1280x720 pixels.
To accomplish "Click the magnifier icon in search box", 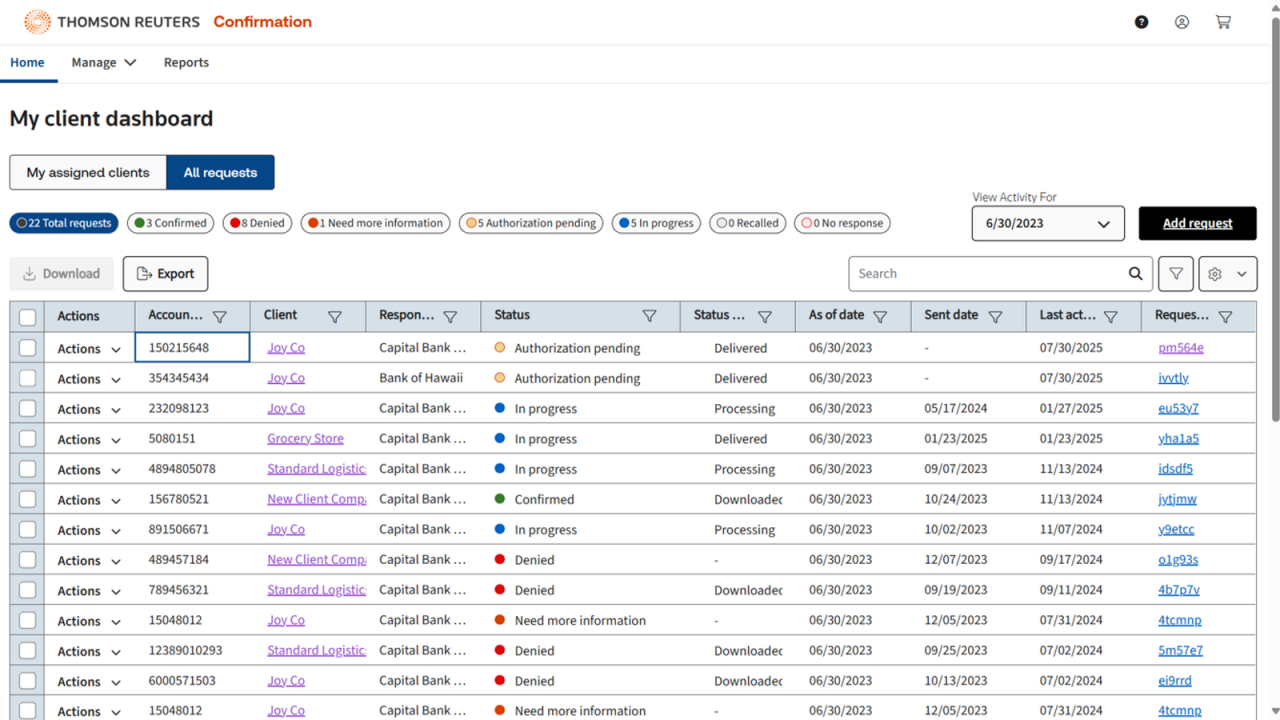I will 1135,274.
